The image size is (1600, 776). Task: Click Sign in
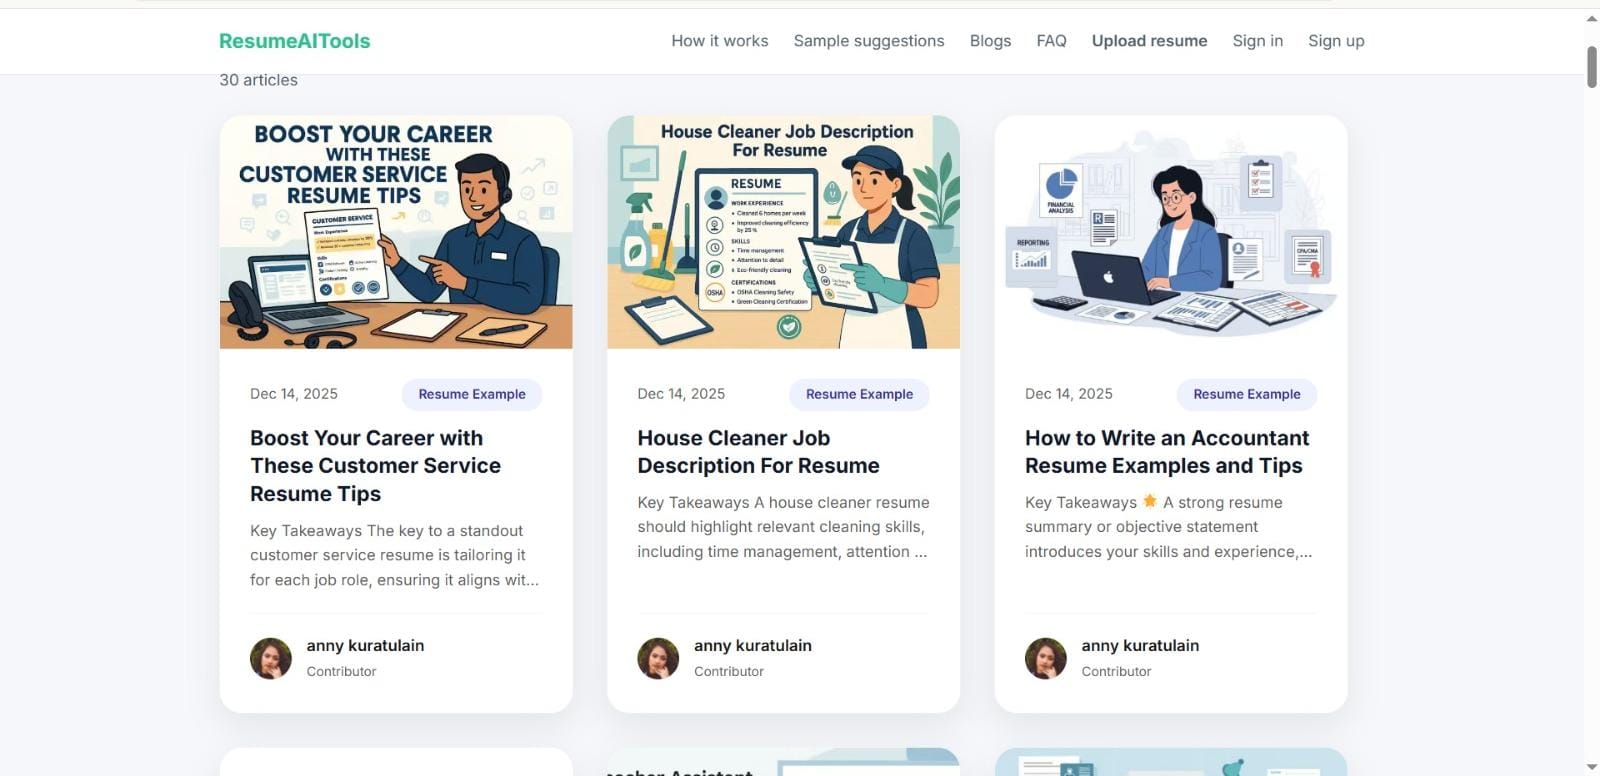[x=1257, y=41]
